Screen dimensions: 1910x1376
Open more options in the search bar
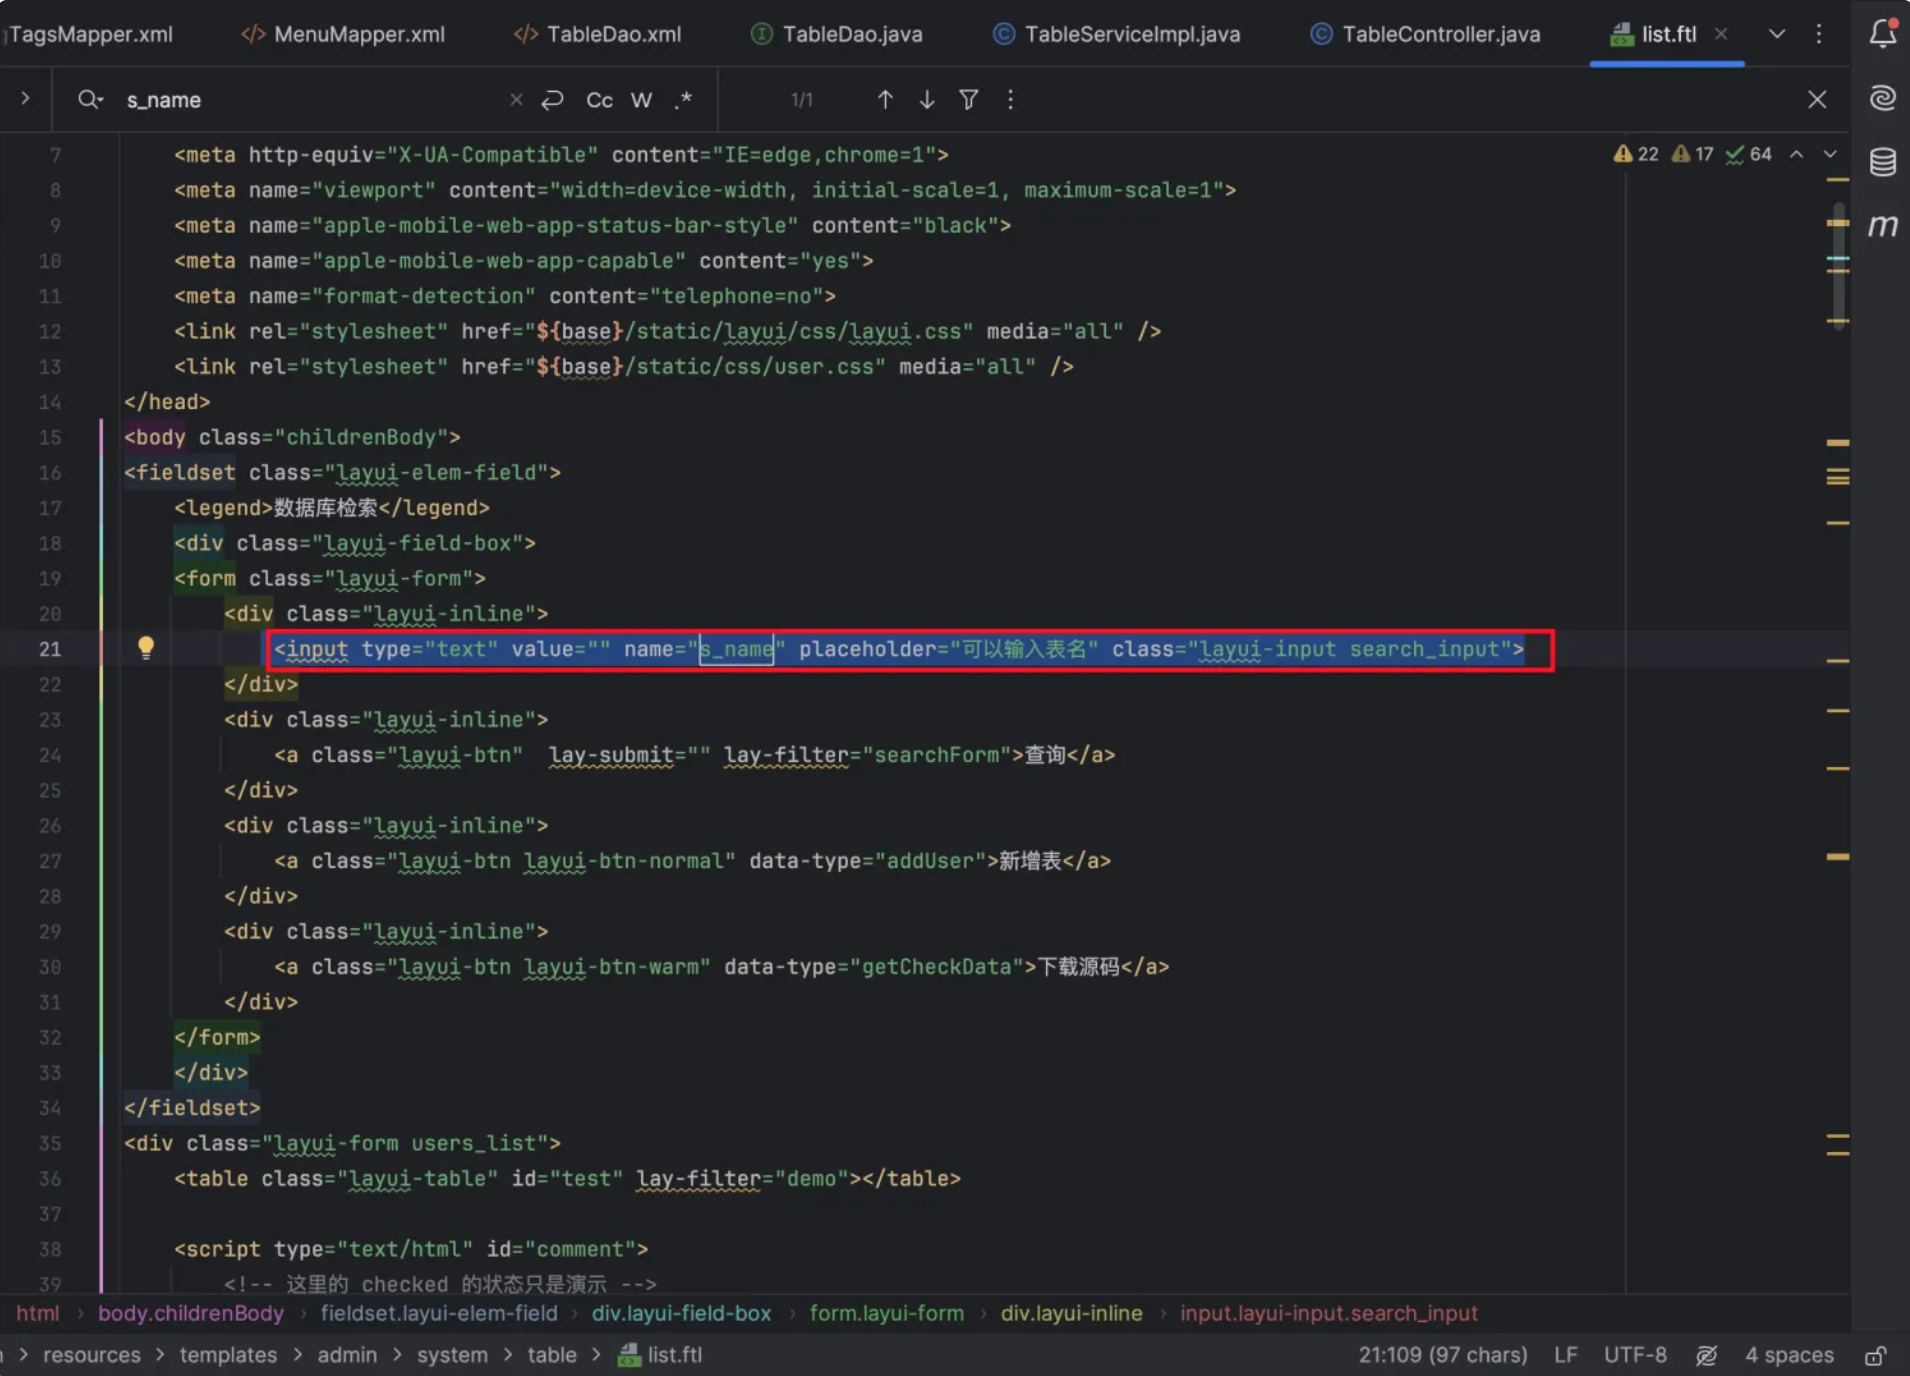point(1010,99)
